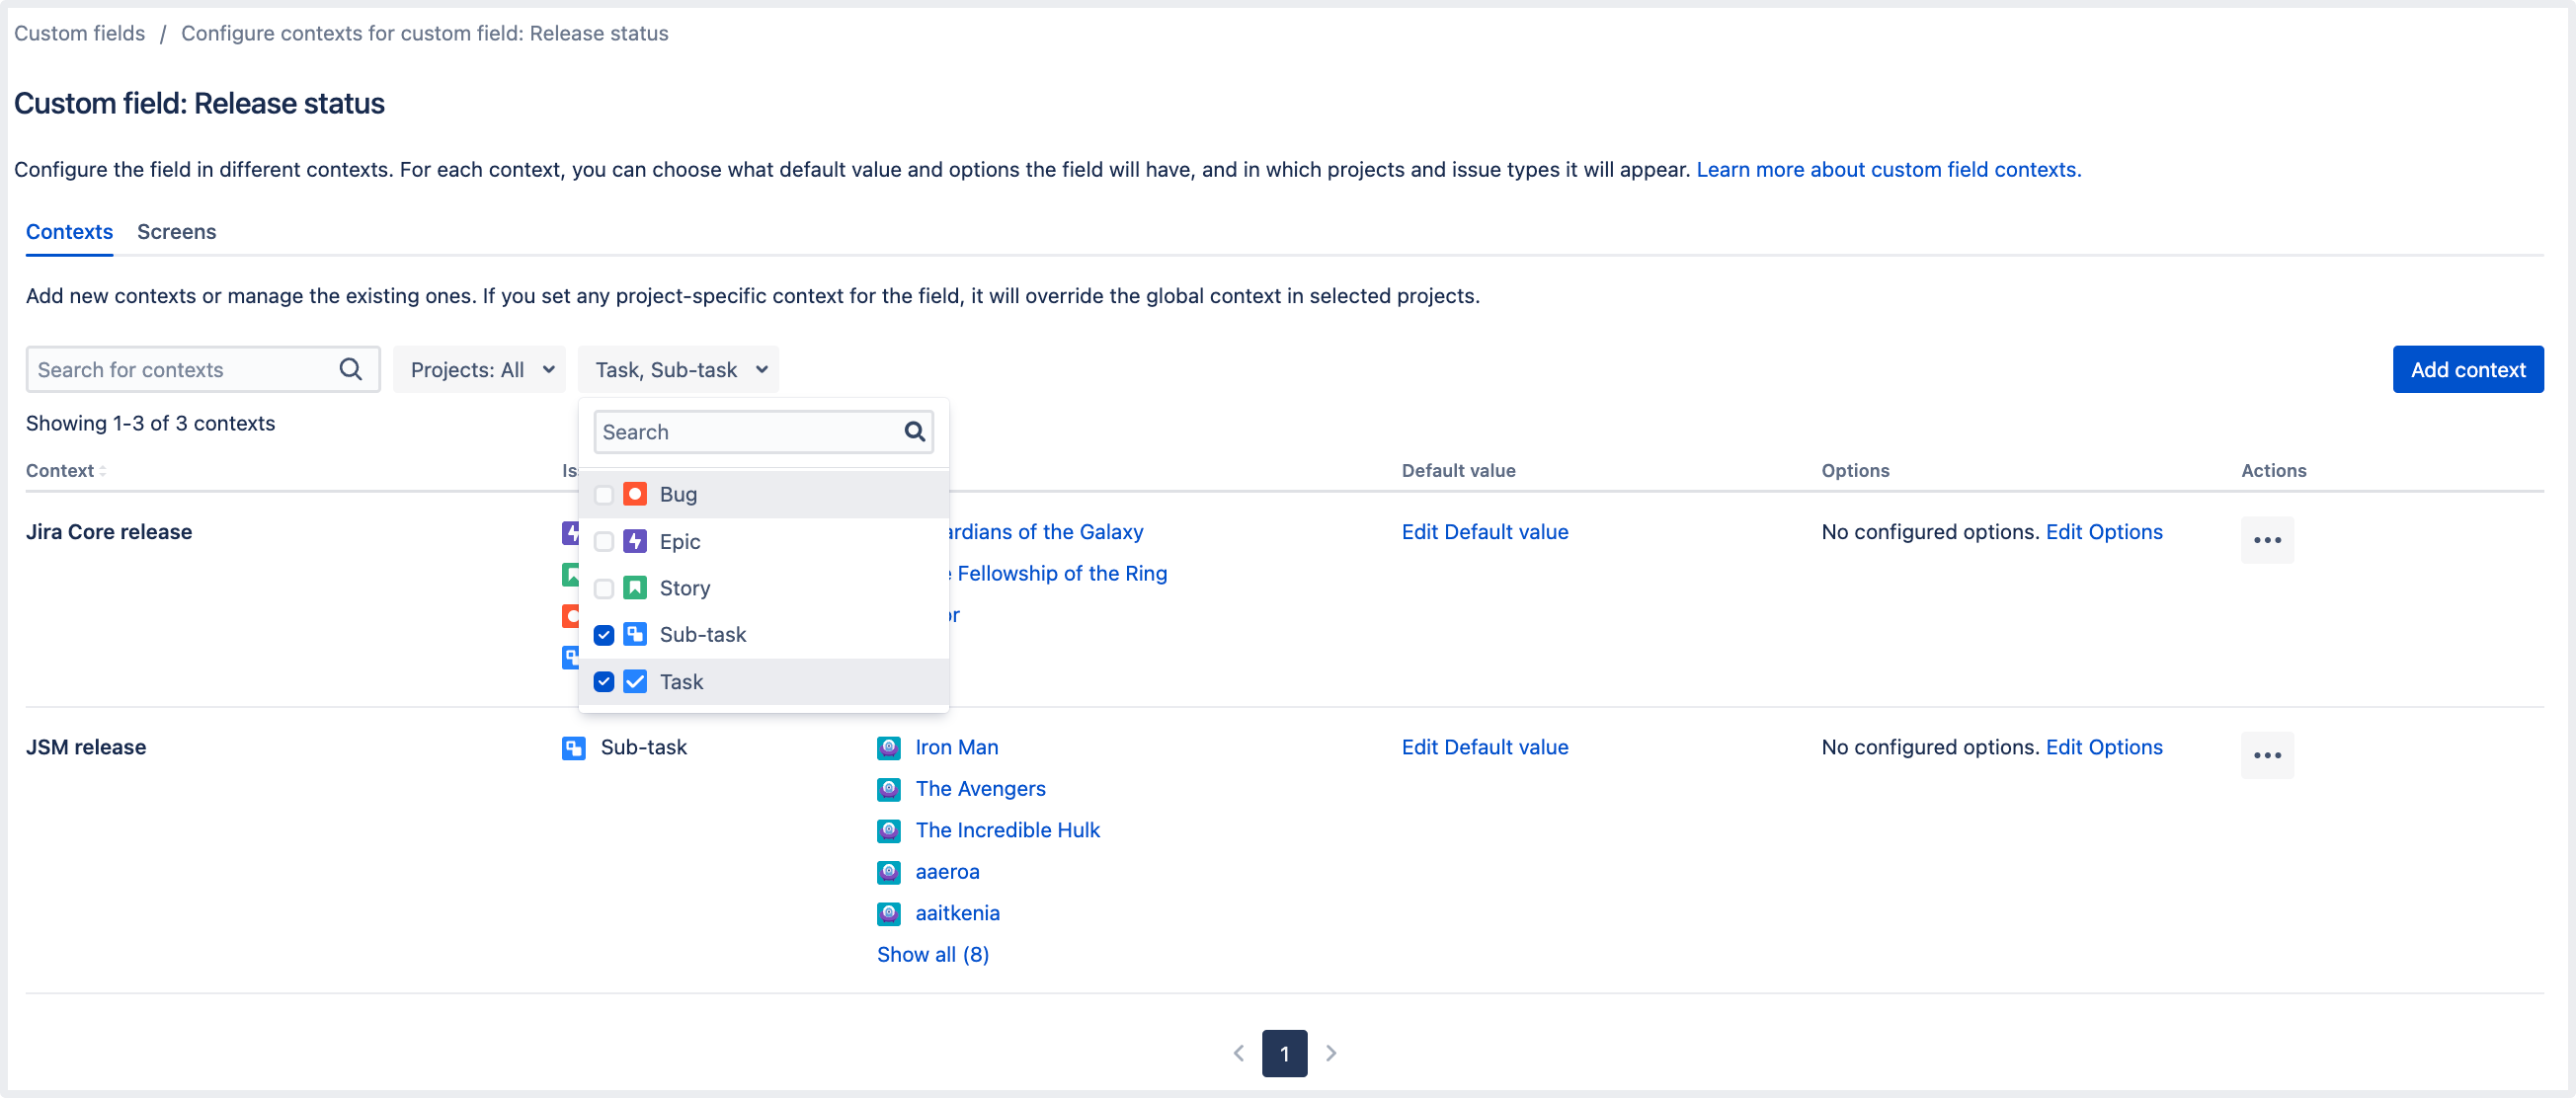This screenshot has width=2576, height=1098.
Task: Open actions menu for JSM release
Action: 2267,755
